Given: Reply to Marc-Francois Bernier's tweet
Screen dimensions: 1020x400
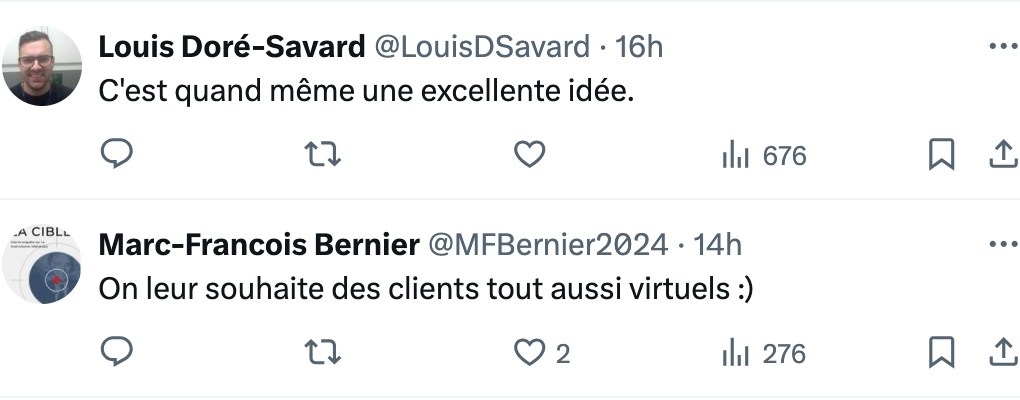Looking at the screenshot, I should pyautogui.click(x=117, y=353).
